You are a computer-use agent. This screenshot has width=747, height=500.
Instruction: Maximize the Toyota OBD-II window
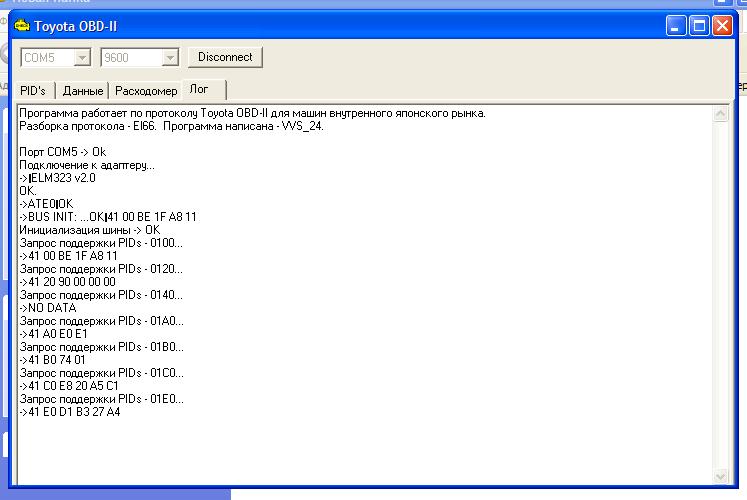click(699, 26)
